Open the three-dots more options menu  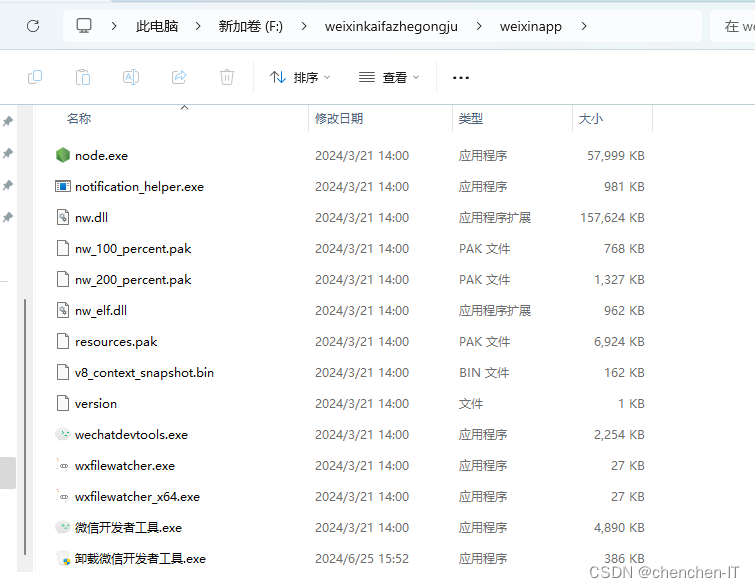(x=461, y=78)
